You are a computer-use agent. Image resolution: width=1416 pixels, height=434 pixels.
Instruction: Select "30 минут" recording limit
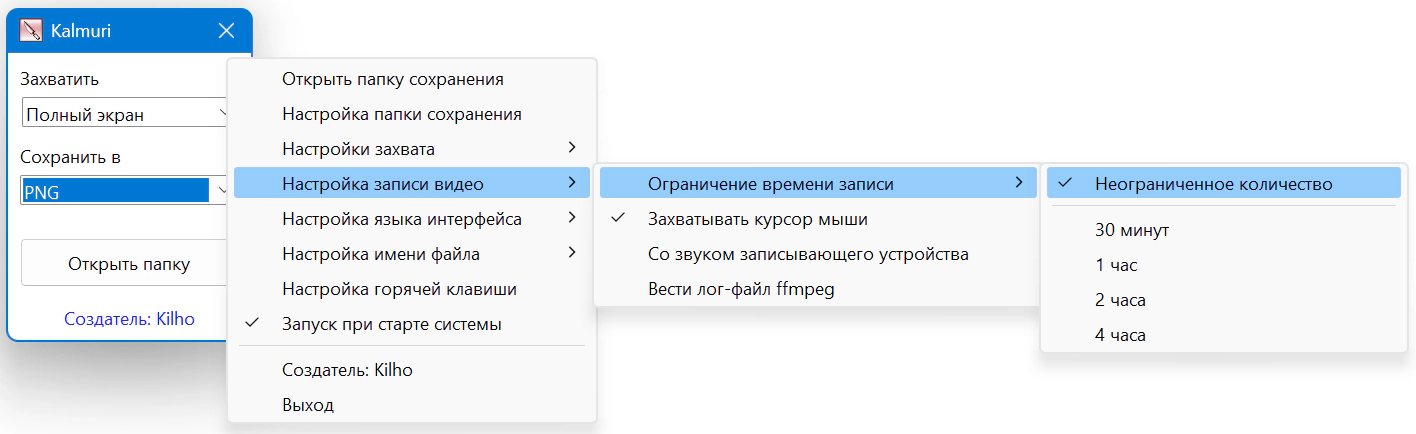(x=1132, y=229)
